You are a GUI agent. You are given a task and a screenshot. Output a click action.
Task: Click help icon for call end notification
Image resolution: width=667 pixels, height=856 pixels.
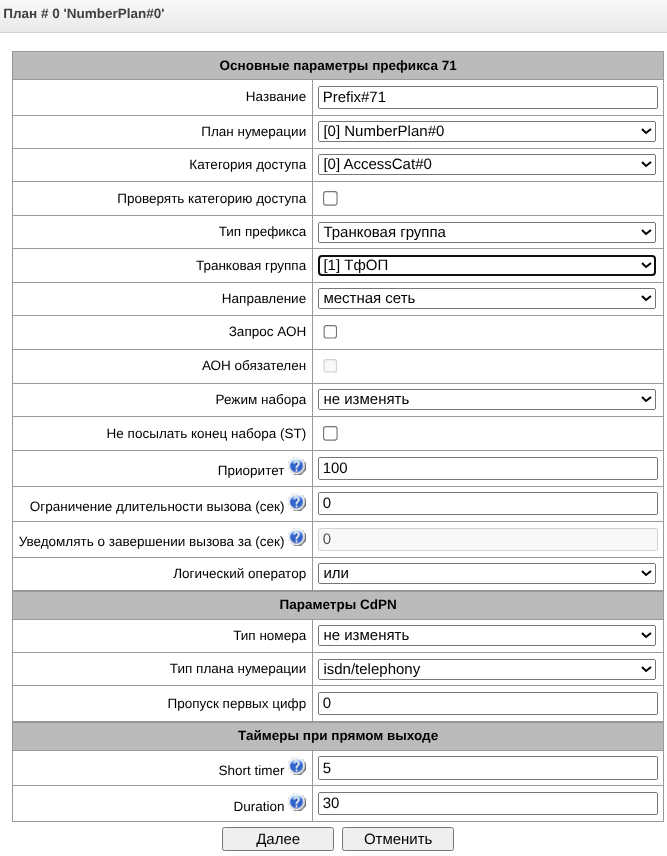pos(297,538)
